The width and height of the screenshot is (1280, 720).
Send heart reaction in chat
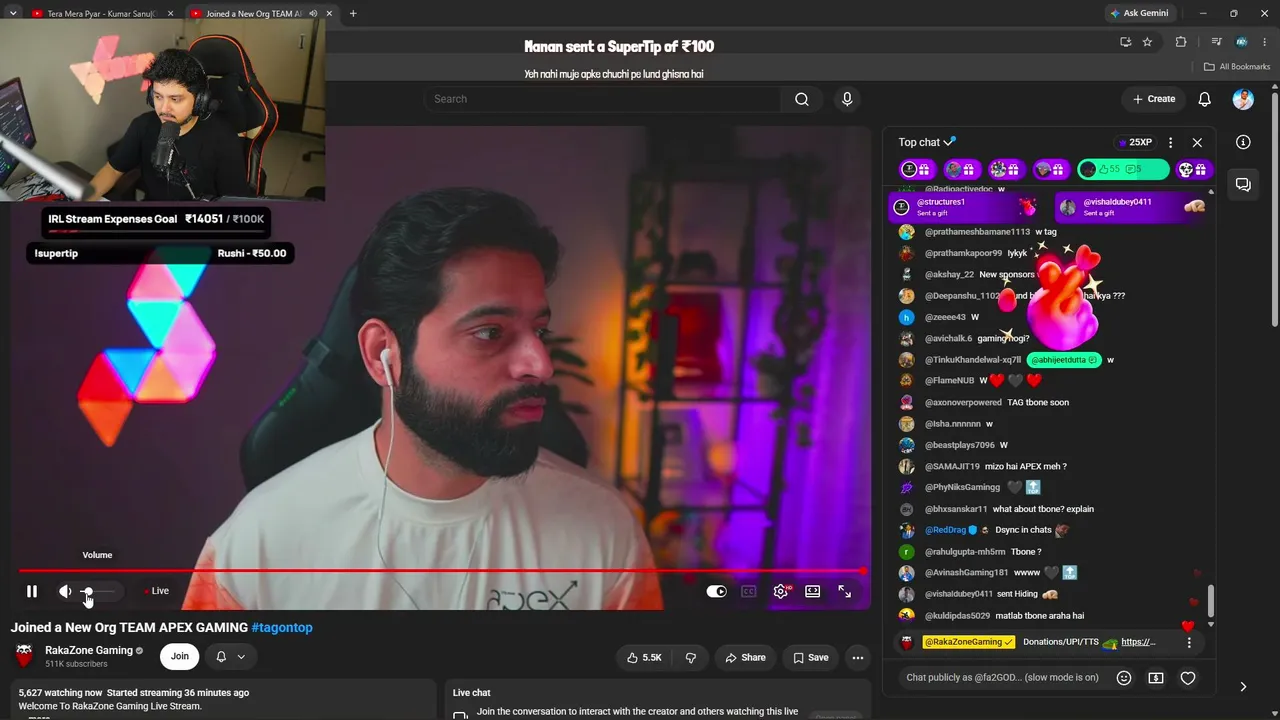pos(1188,678)
